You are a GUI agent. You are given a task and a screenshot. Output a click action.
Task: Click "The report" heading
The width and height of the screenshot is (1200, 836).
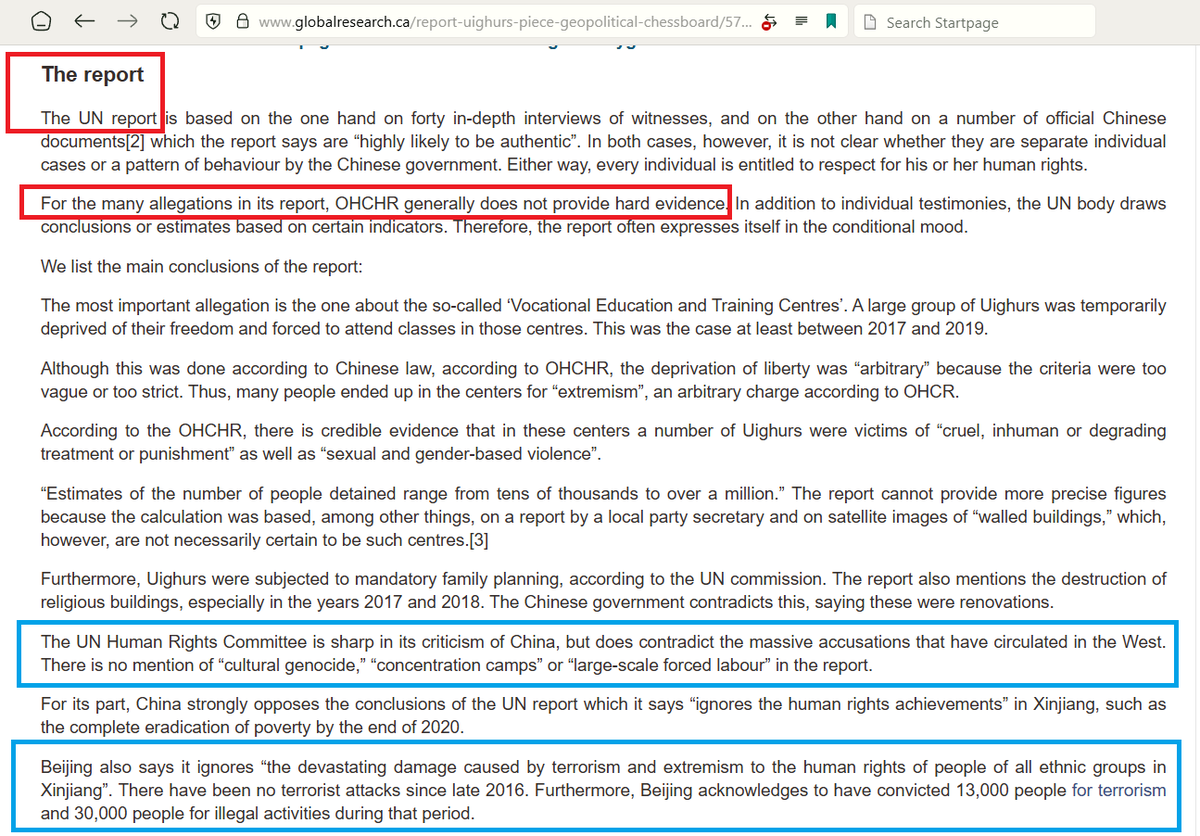93,75
